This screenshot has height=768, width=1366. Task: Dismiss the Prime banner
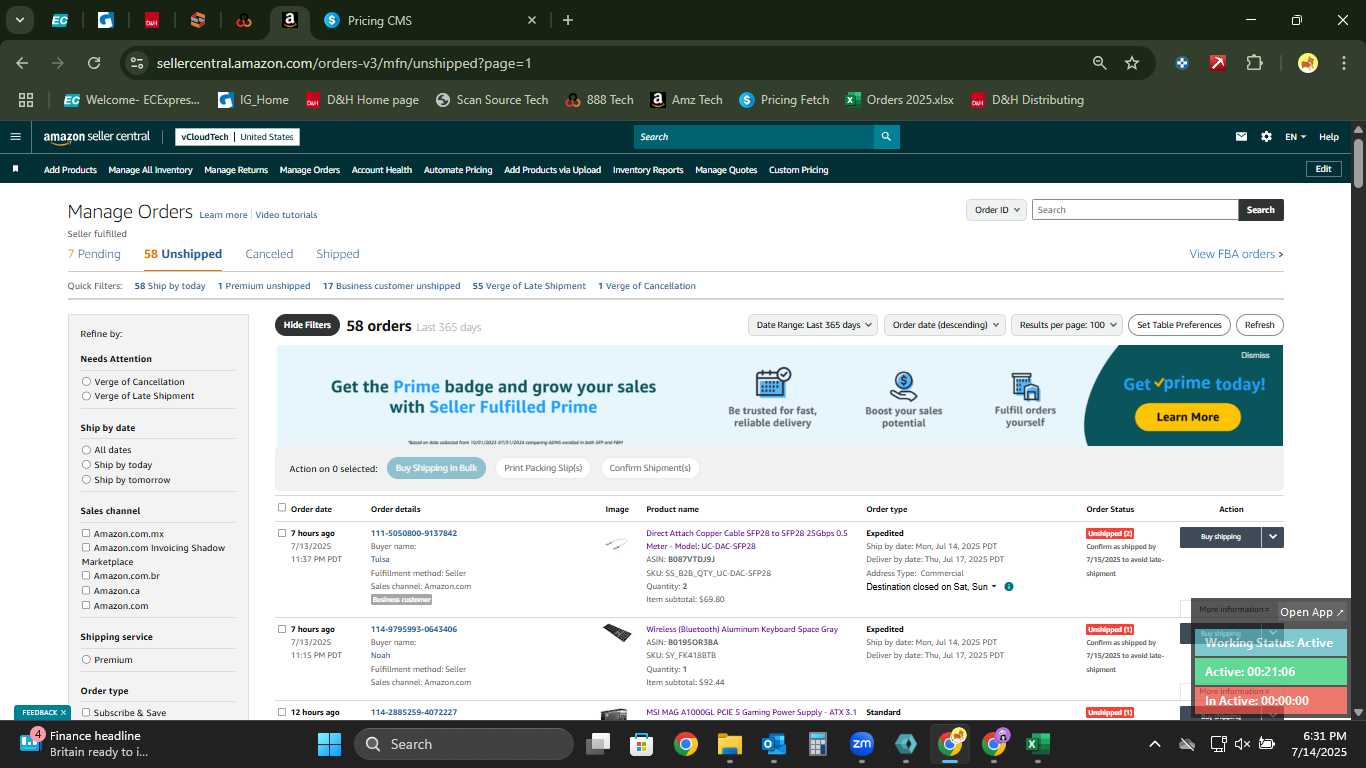click(1255, 355)
